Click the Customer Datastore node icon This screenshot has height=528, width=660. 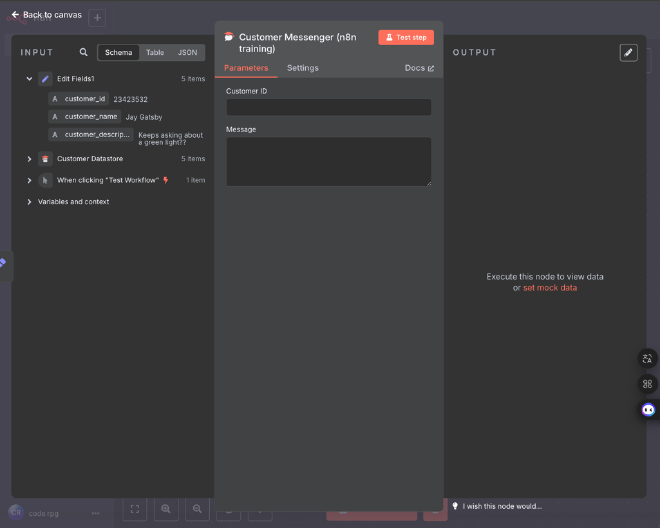45,158
